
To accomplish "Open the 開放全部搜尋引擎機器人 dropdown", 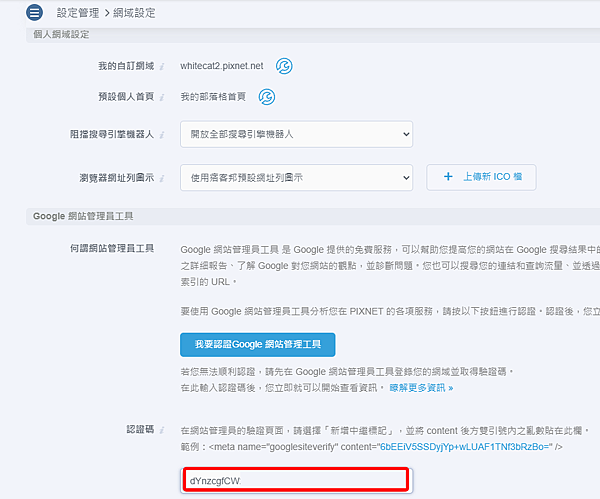I will 296,134.
